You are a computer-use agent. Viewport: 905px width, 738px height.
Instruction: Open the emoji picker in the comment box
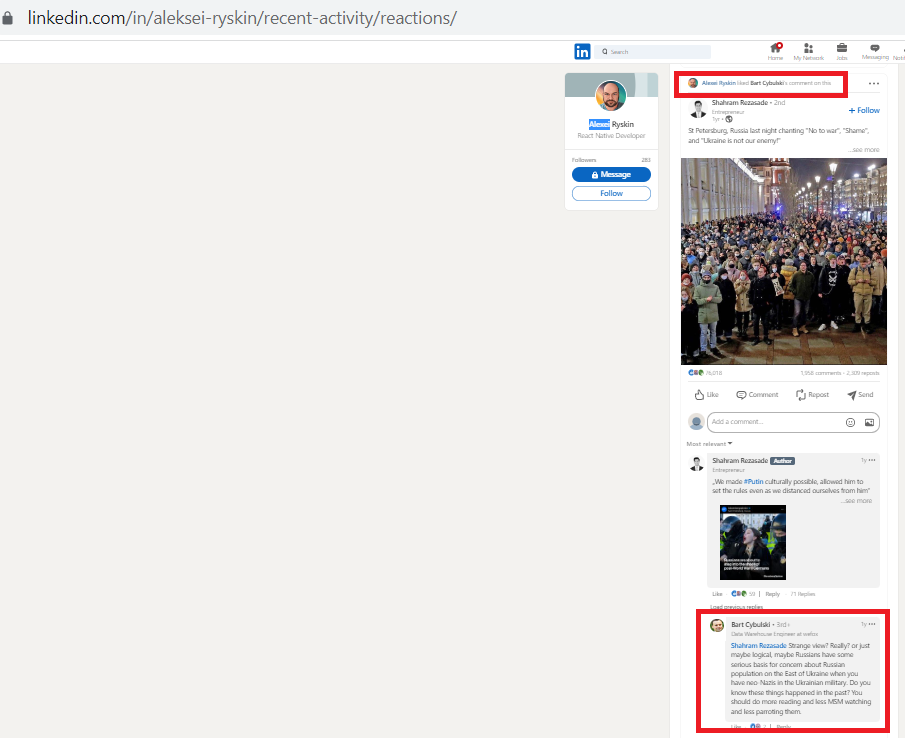point(850,422)
